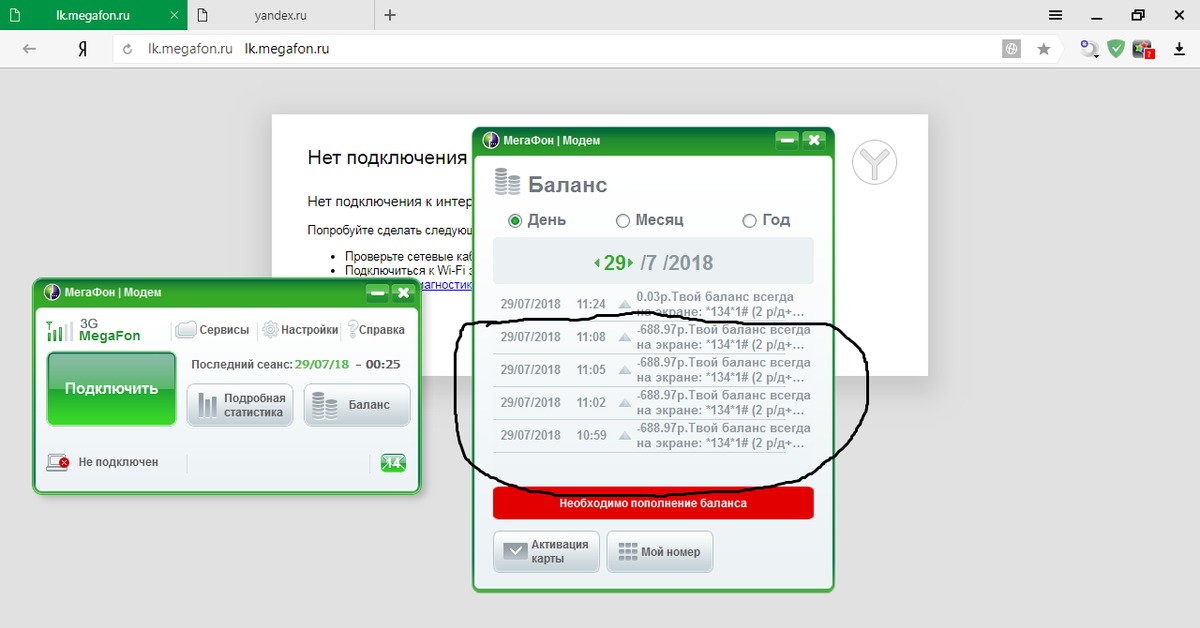The image size is (1200, 628).
Task: Click the Последний сеанс date 29/07/18
Action: click(x=322, y=364)
